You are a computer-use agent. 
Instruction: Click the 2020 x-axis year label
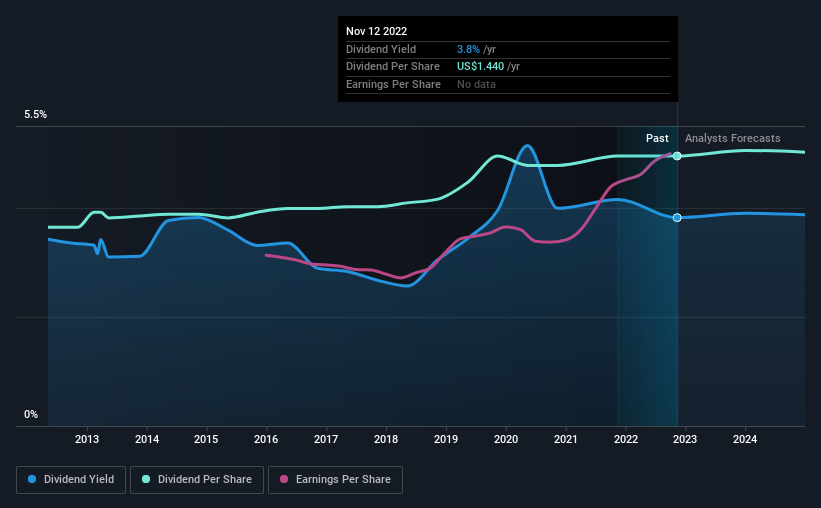[x=506, y=439]
